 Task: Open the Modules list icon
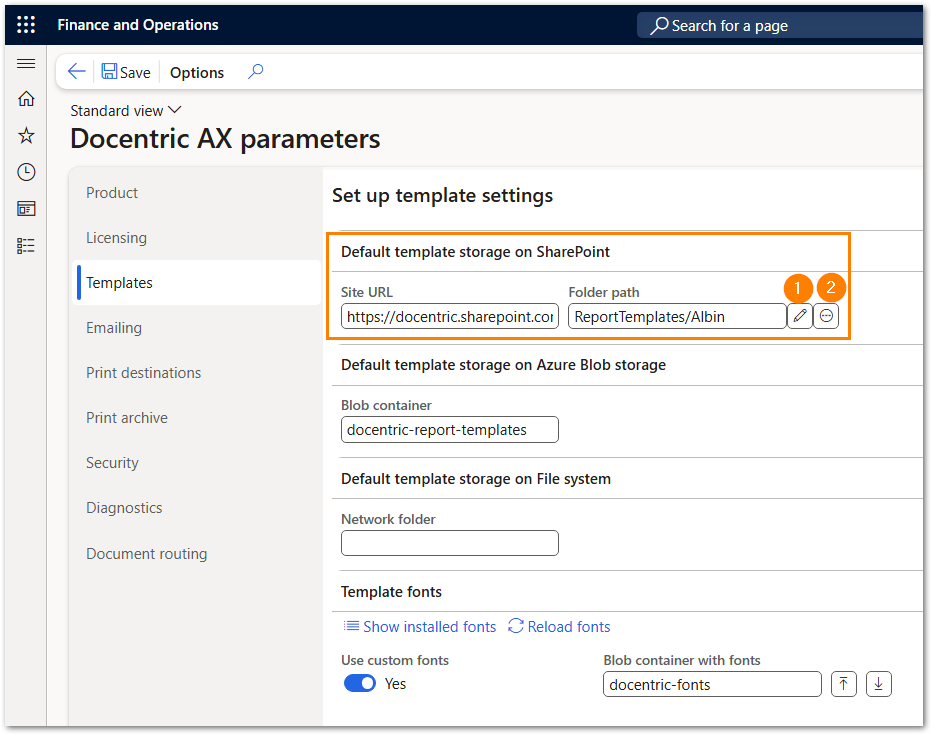pos(26,245)
